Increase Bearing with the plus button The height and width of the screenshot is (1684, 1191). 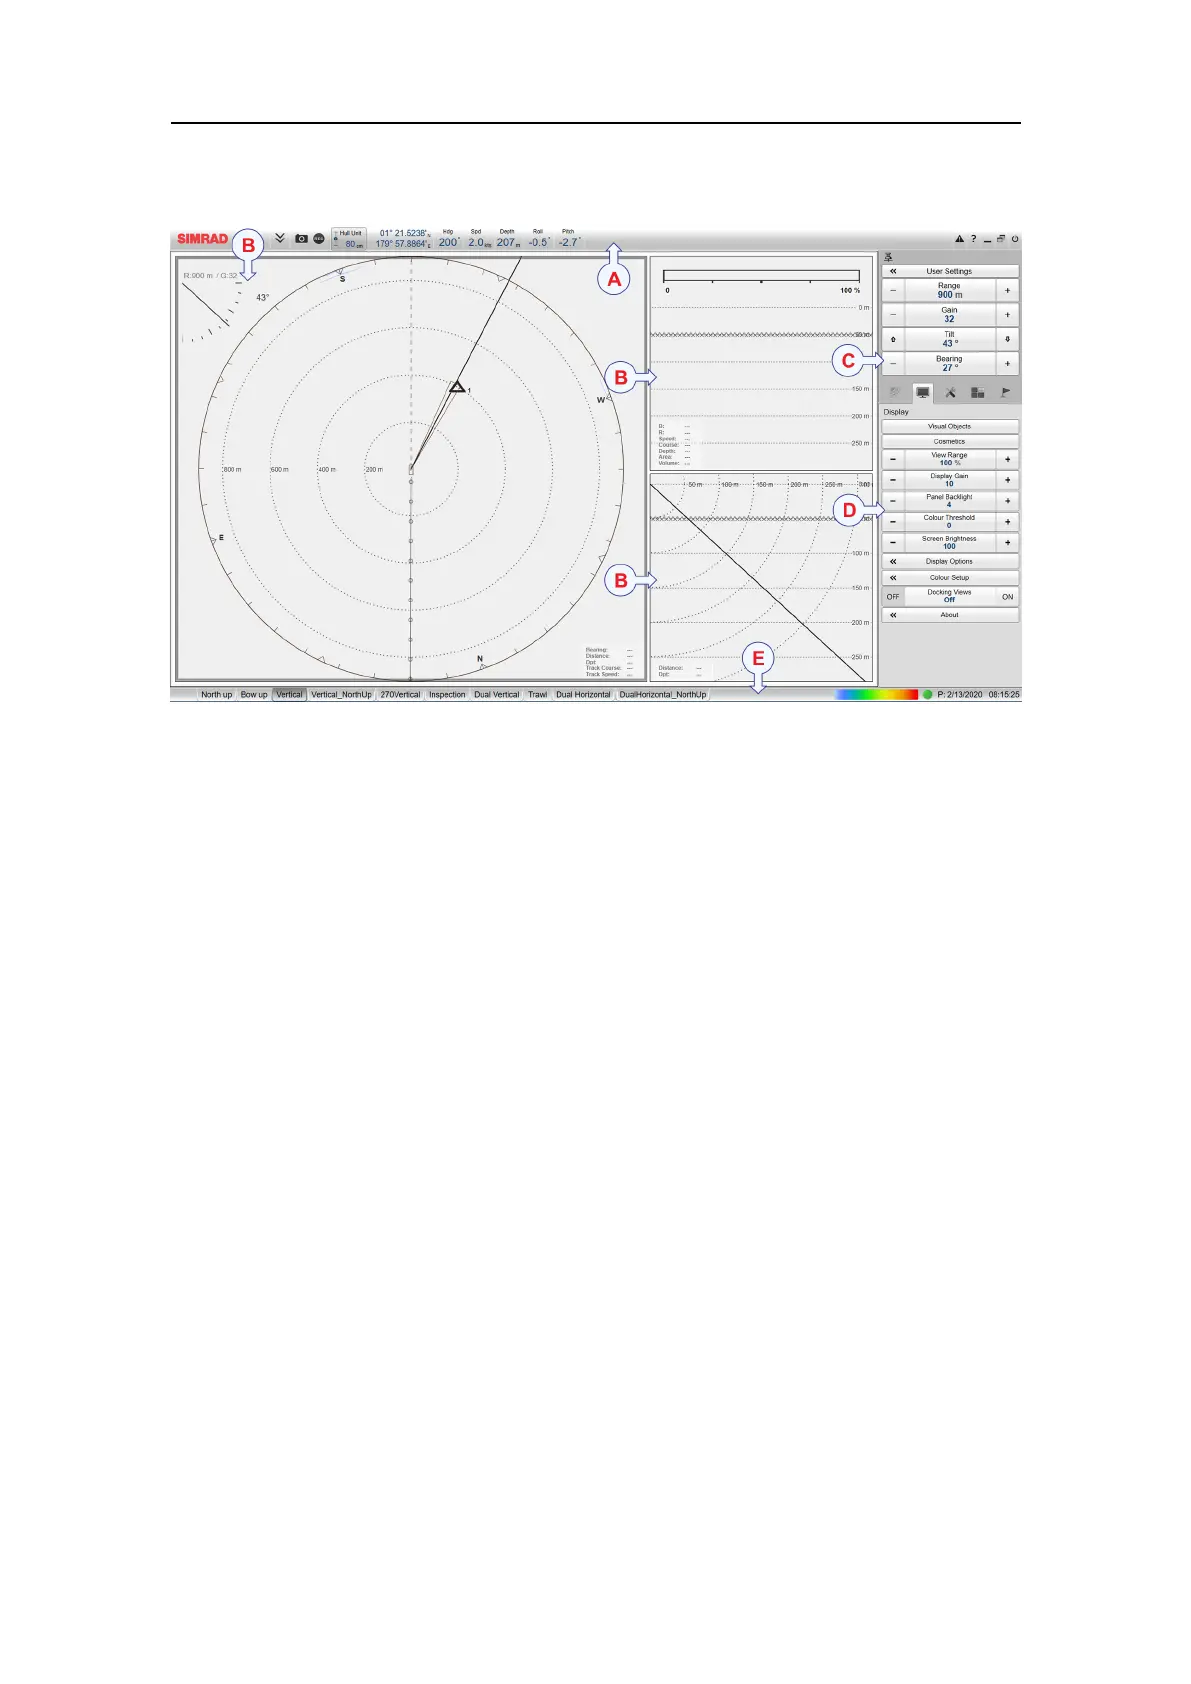pos(1007,363)
